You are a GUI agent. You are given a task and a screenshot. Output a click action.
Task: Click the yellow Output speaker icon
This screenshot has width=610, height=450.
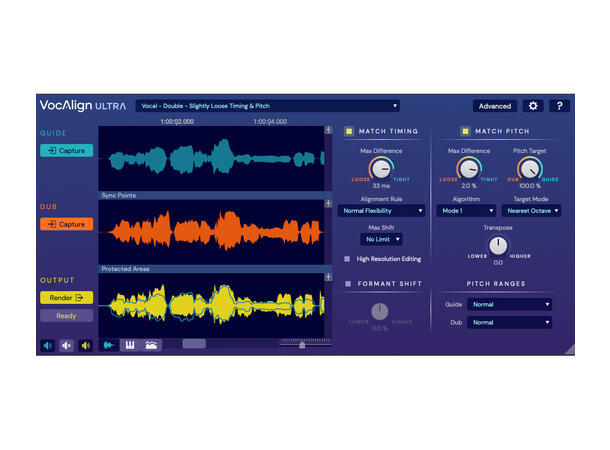(86, 345)
